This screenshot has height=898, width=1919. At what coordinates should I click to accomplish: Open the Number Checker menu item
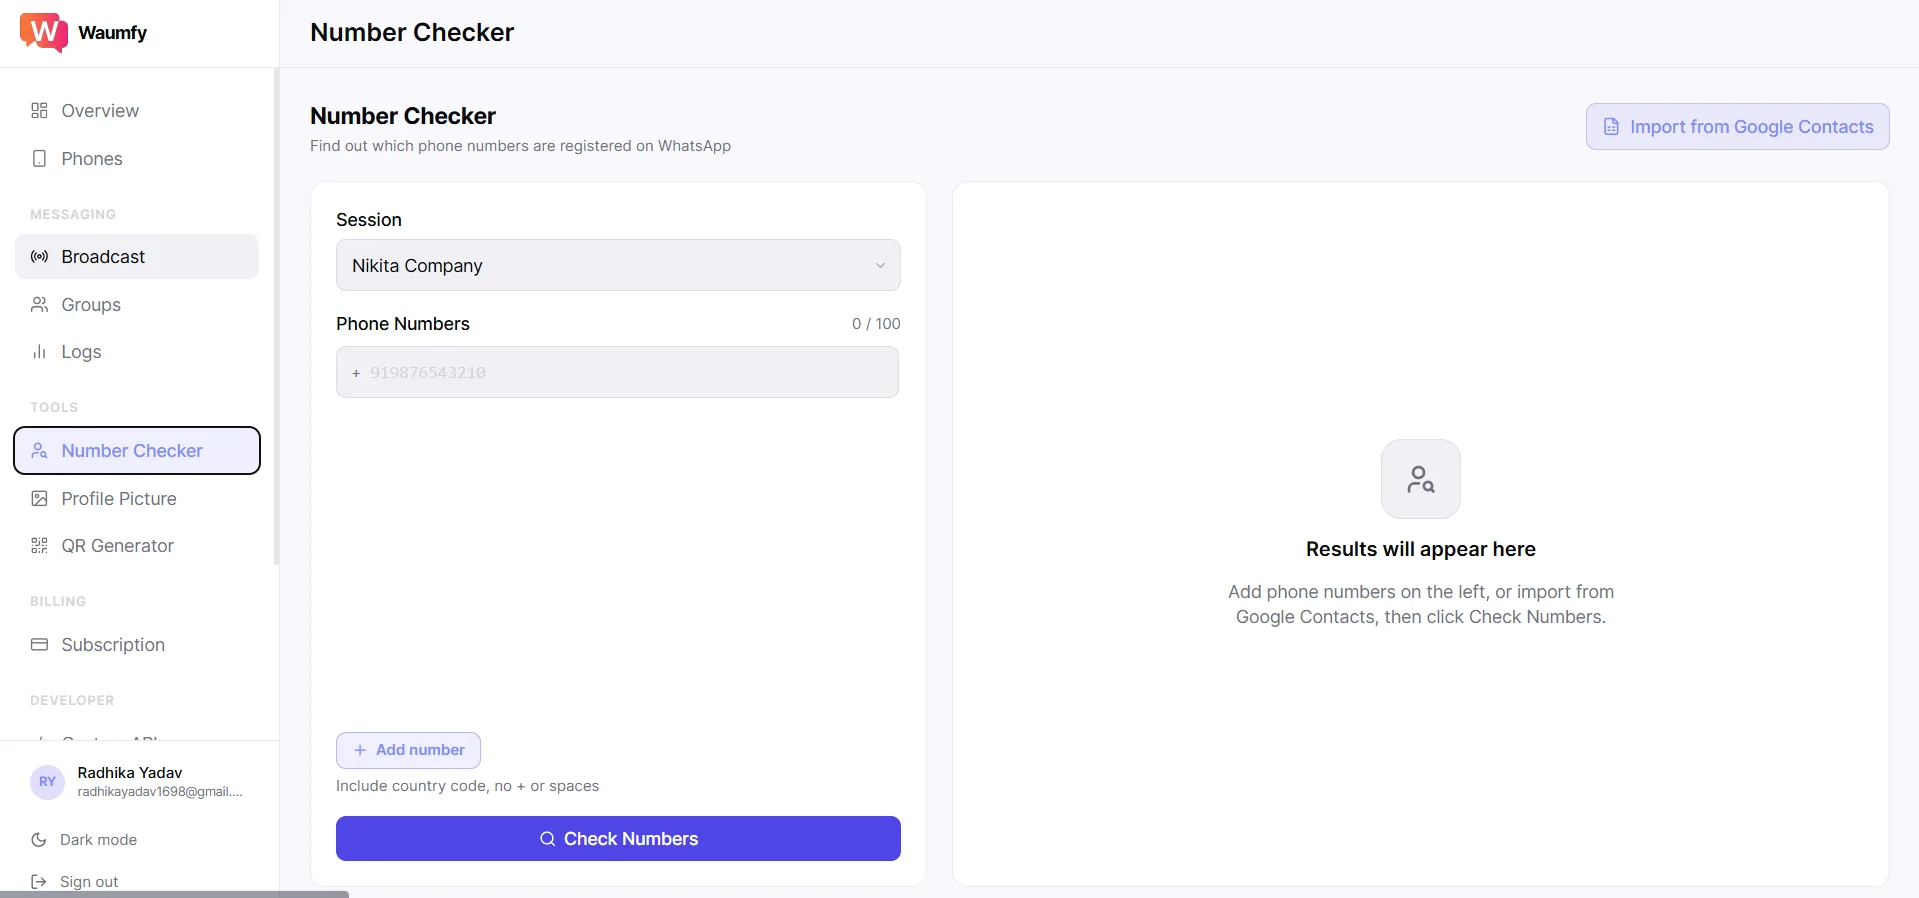pos(137,451)
